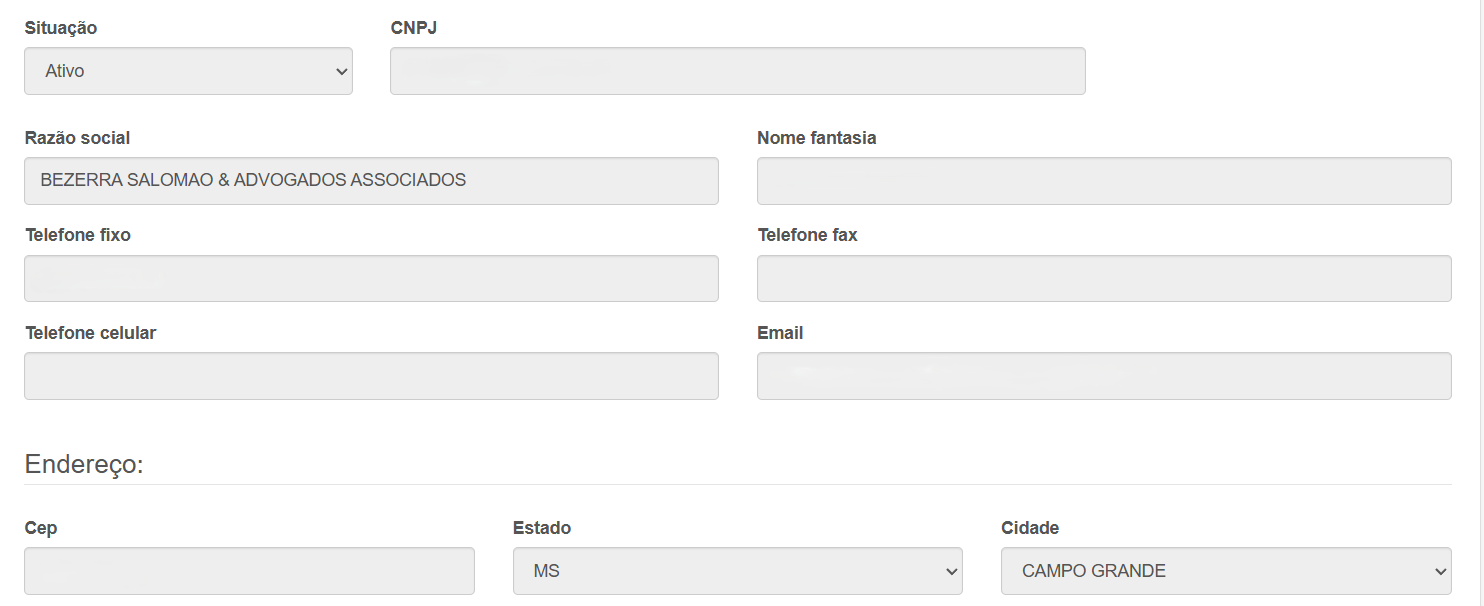Change state from MS using its dropdown arrow
1484x606 pixels.
click(951, 570)
